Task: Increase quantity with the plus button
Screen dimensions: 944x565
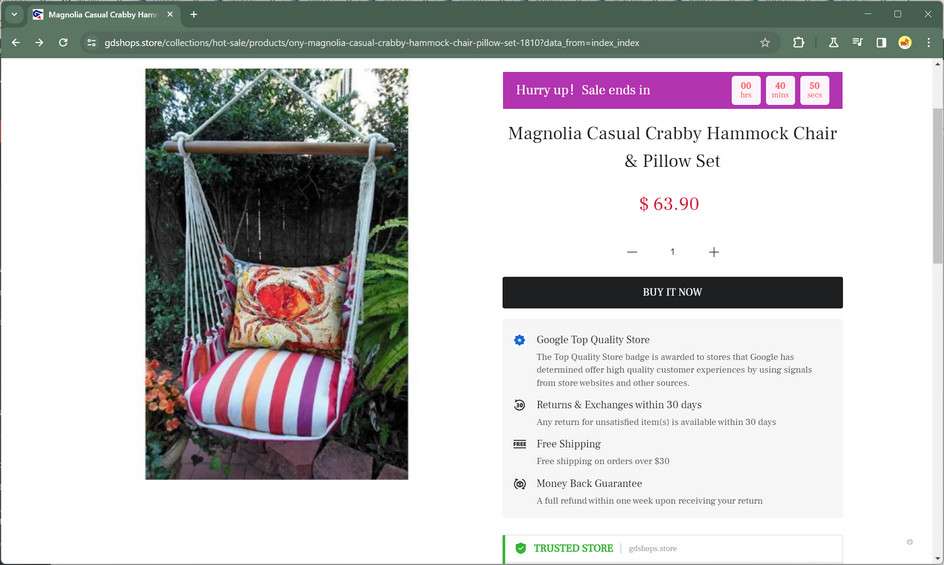Action: (713, 252)
